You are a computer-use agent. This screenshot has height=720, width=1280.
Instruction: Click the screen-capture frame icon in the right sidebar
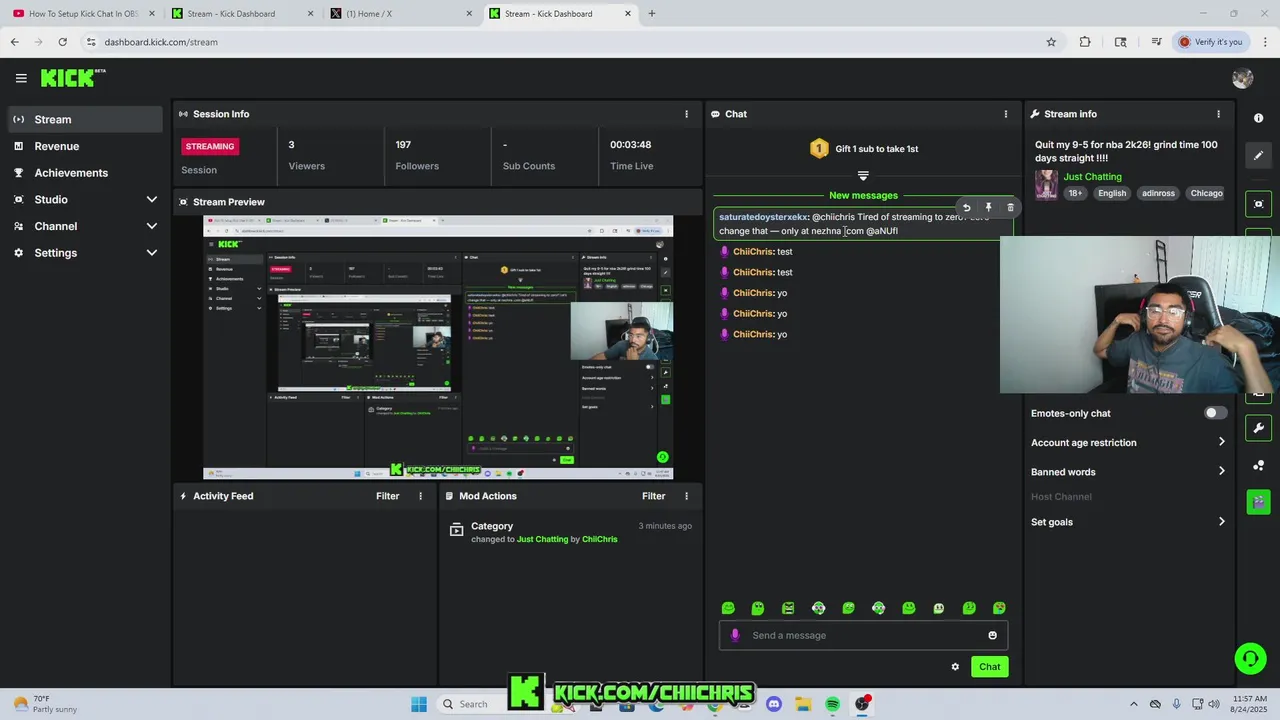[x=1258, y=204]
